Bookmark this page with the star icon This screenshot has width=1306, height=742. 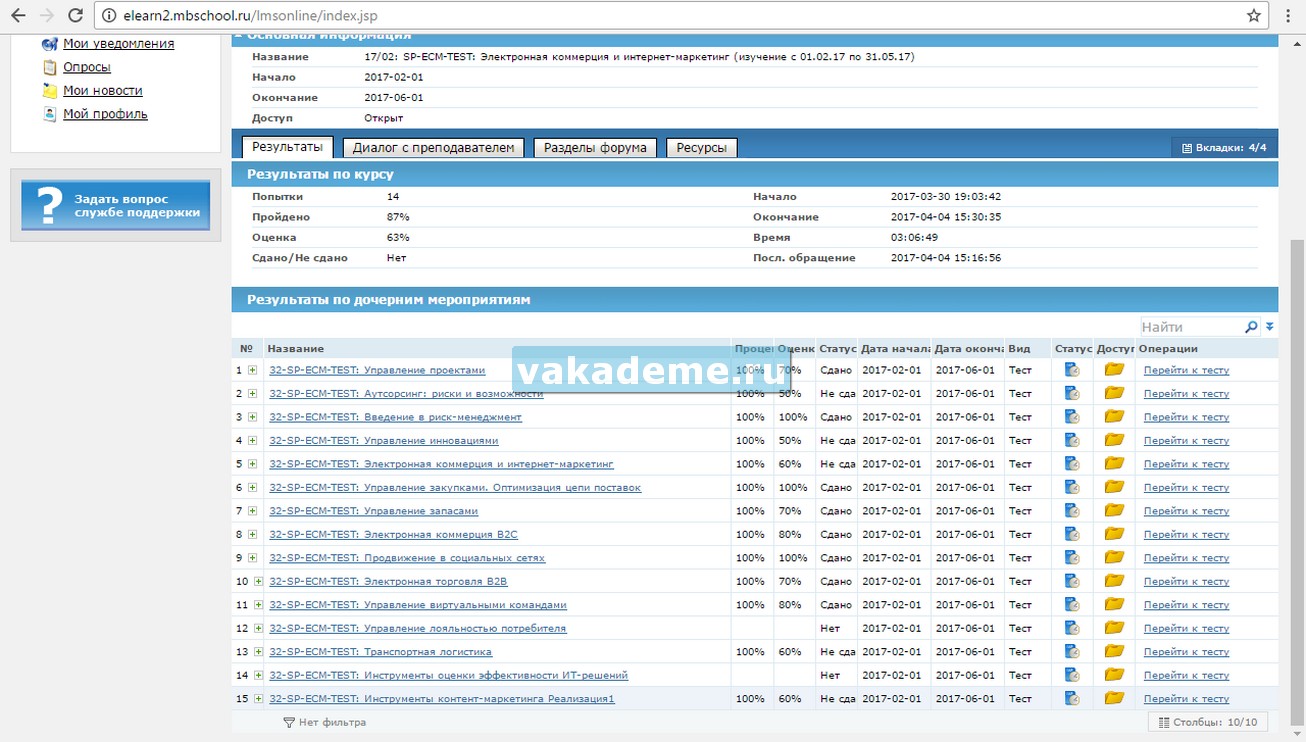1254,15
